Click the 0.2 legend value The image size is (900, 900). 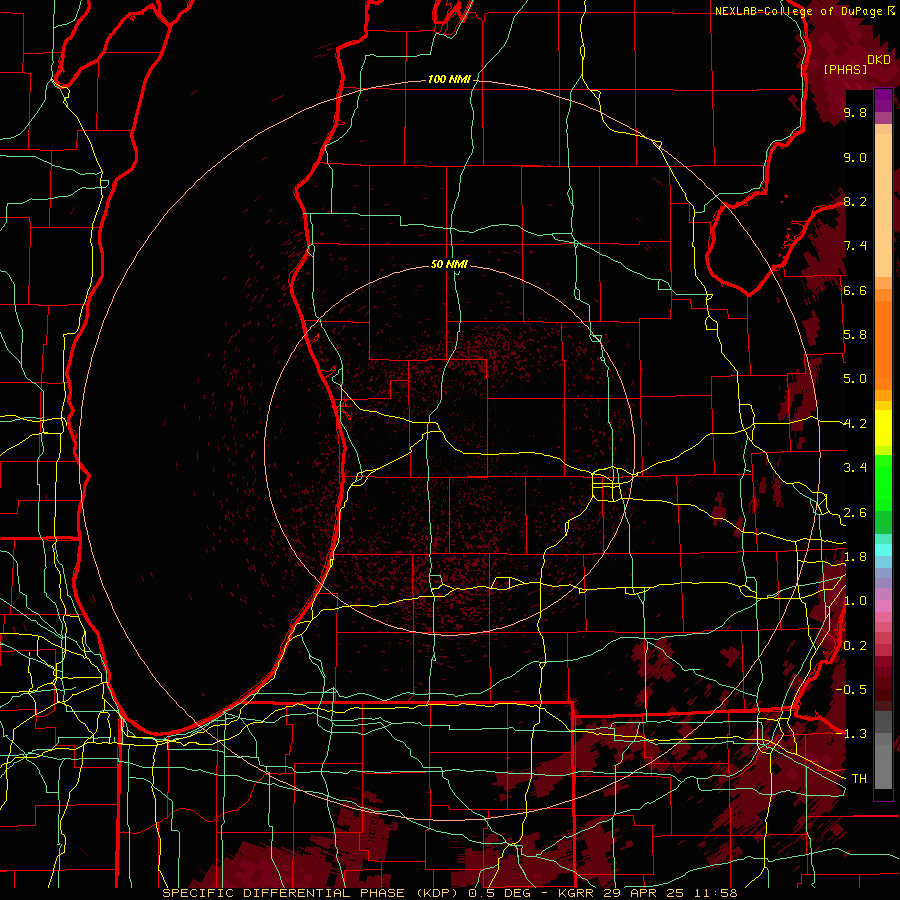point(855,646)
